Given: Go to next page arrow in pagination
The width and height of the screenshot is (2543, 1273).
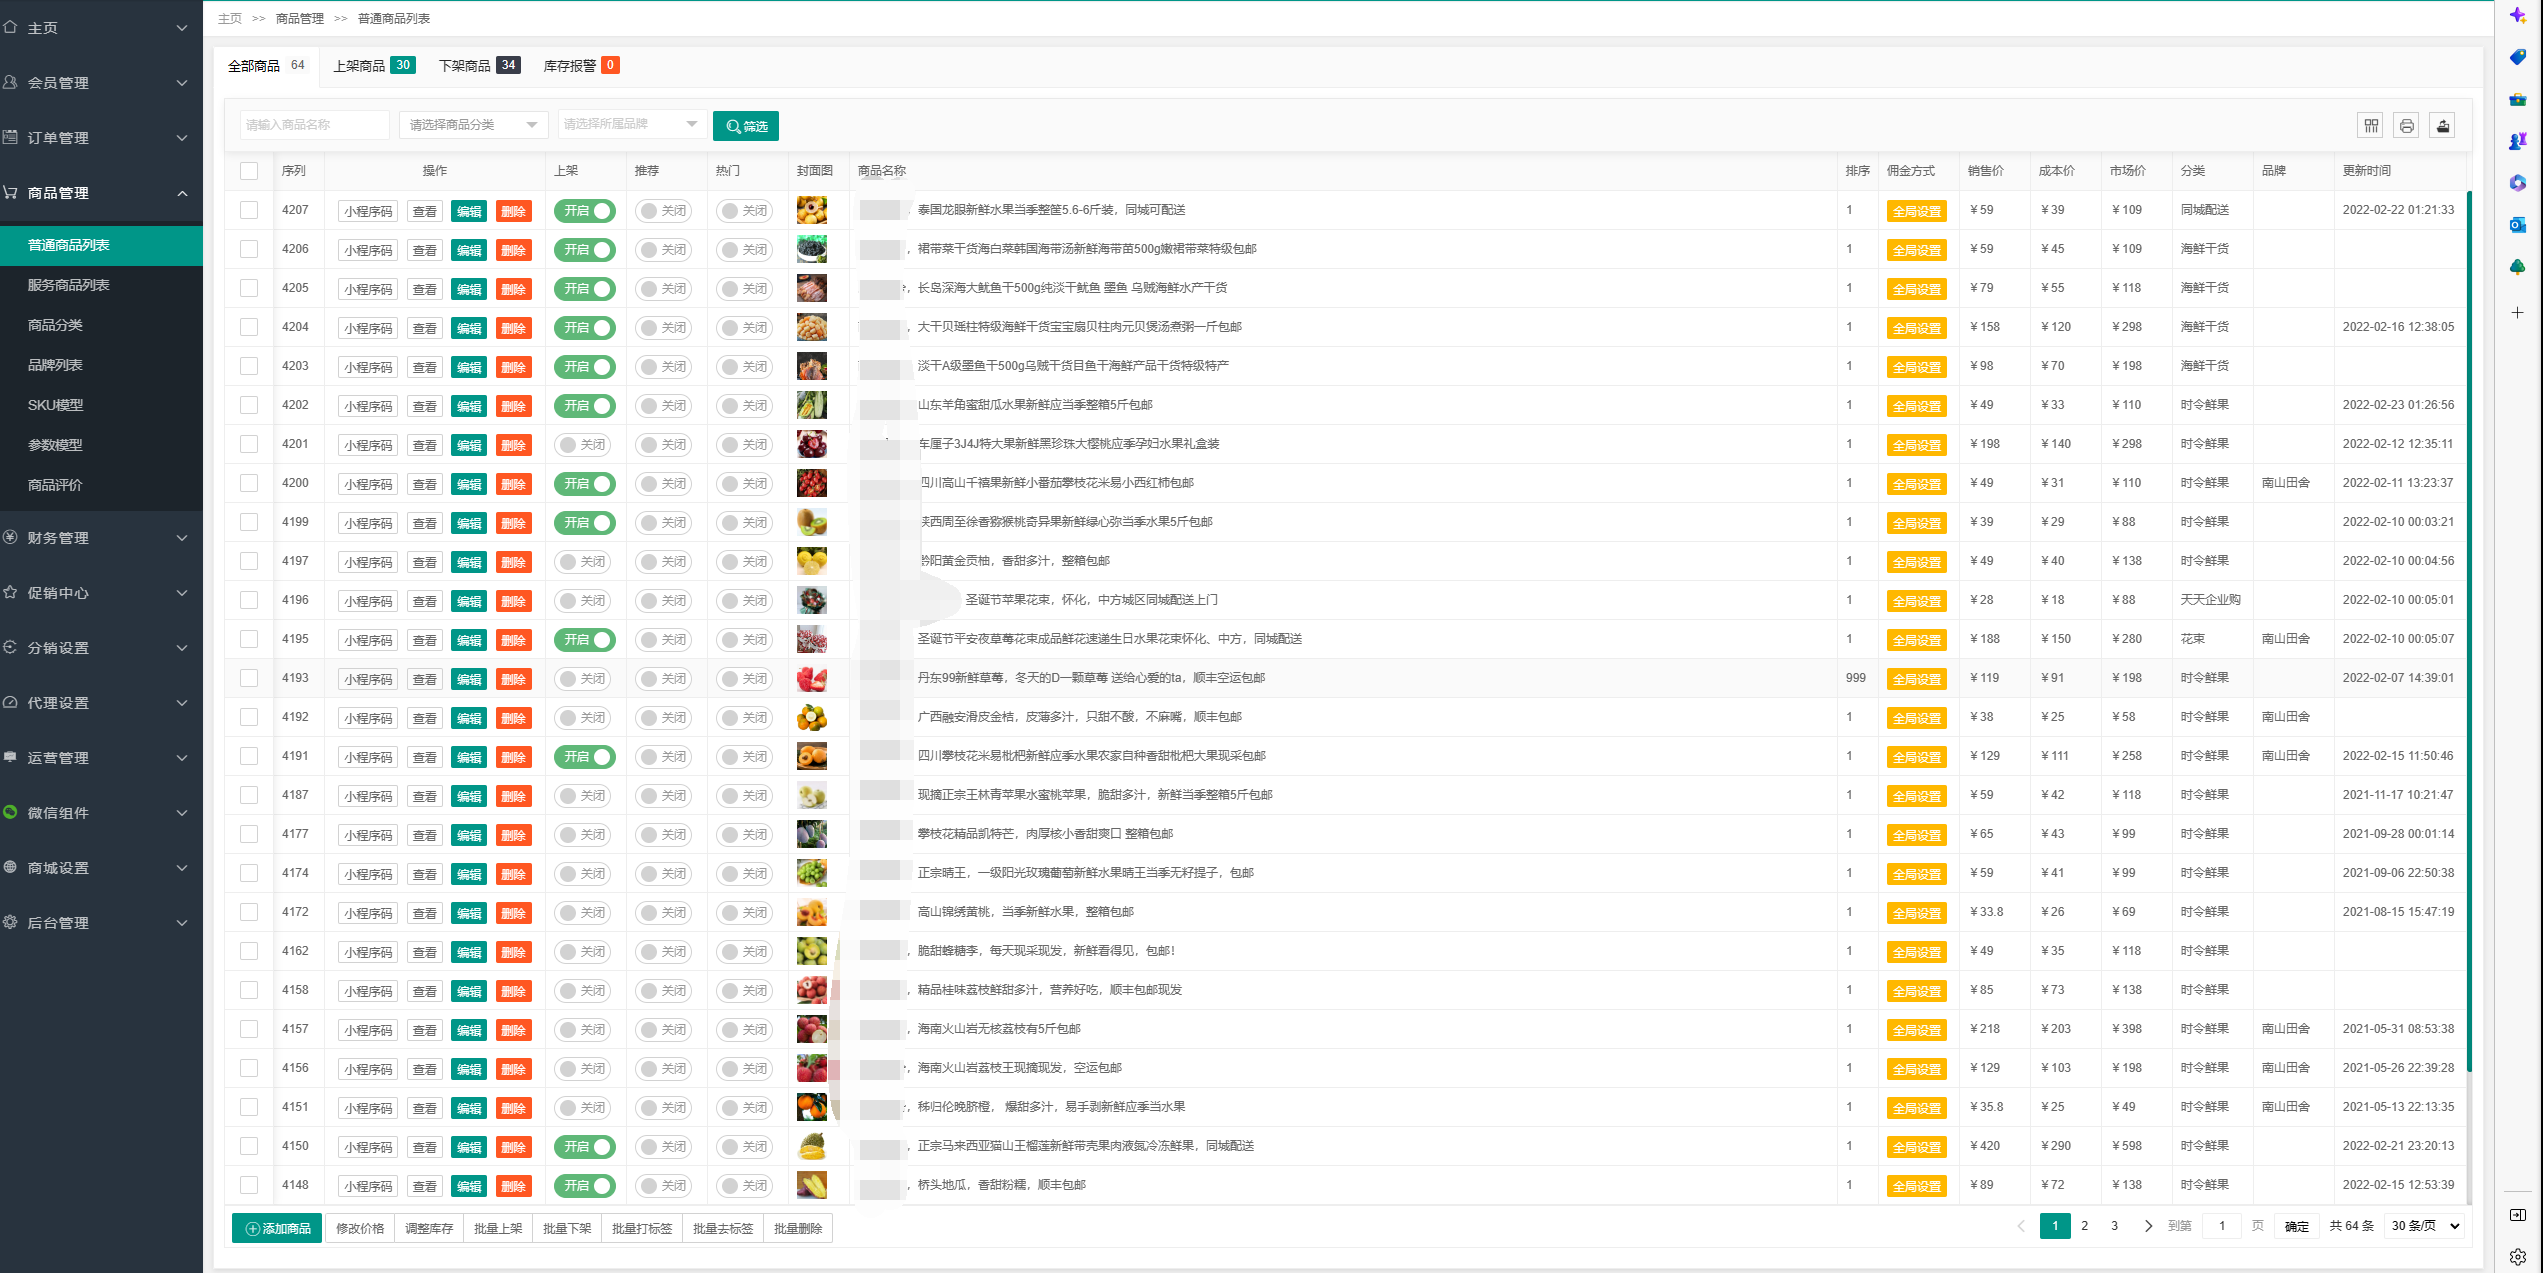Looking at the screenshot, I should coord(2148,1226).
